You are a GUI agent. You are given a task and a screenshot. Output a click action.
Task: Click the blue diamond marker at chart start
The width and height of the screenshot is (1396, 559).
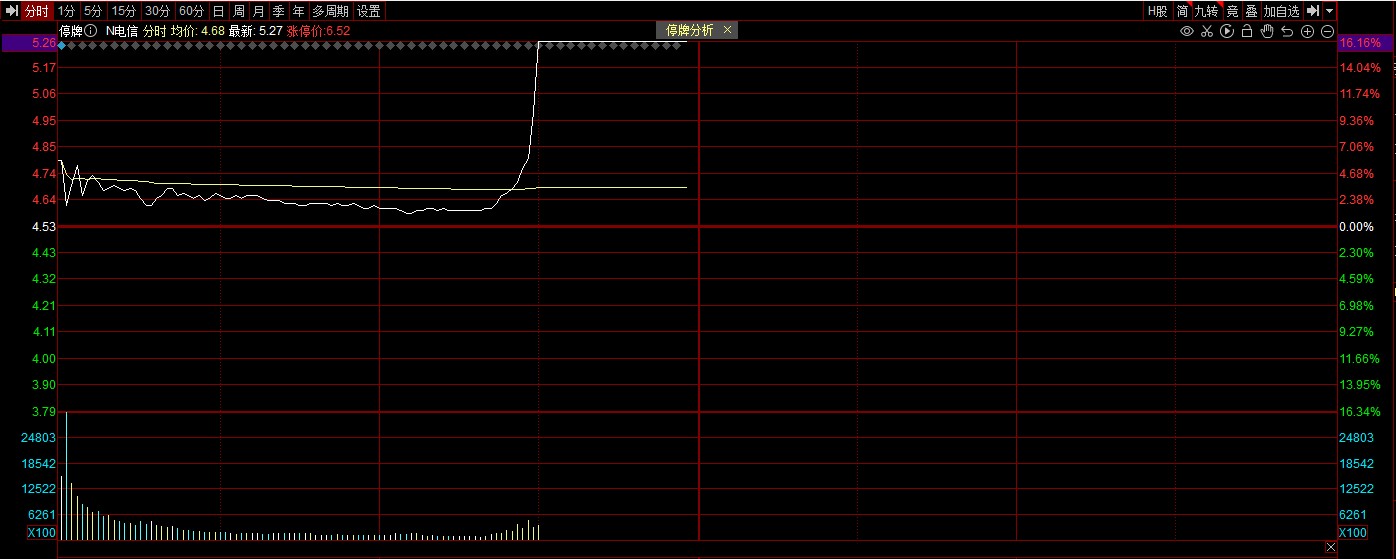tap(61, 46)
